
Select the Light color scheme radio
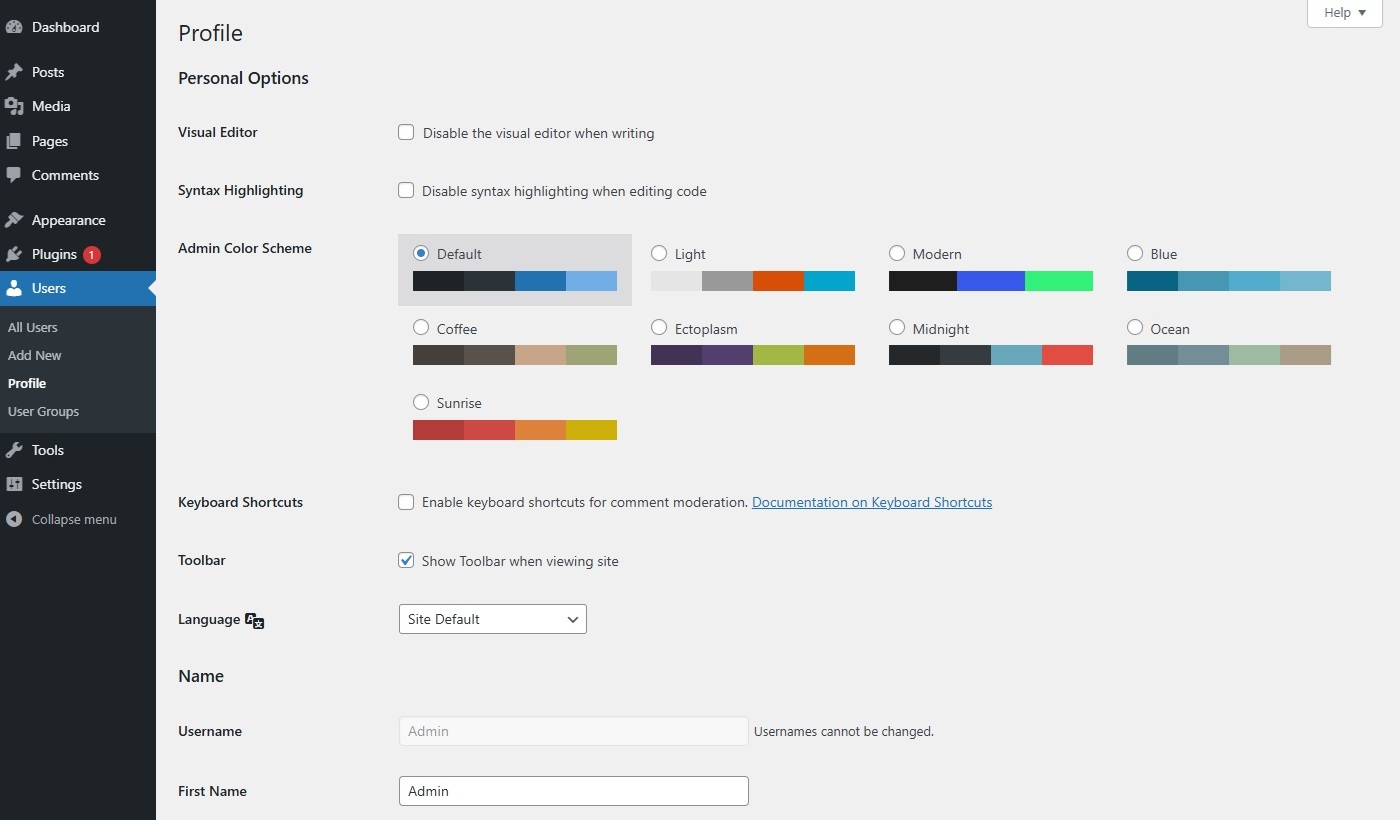click(x=659, y=253)
